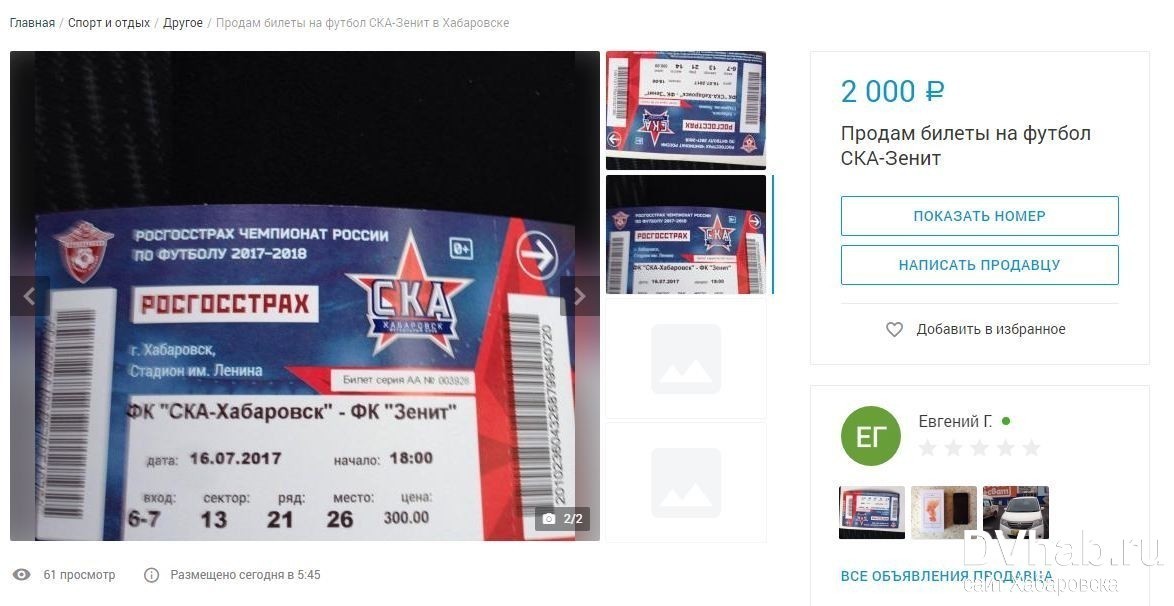Open Спорт и отдых breadcrumb
The height and width of the screenshot is (606, 1174).
[109, 22]
